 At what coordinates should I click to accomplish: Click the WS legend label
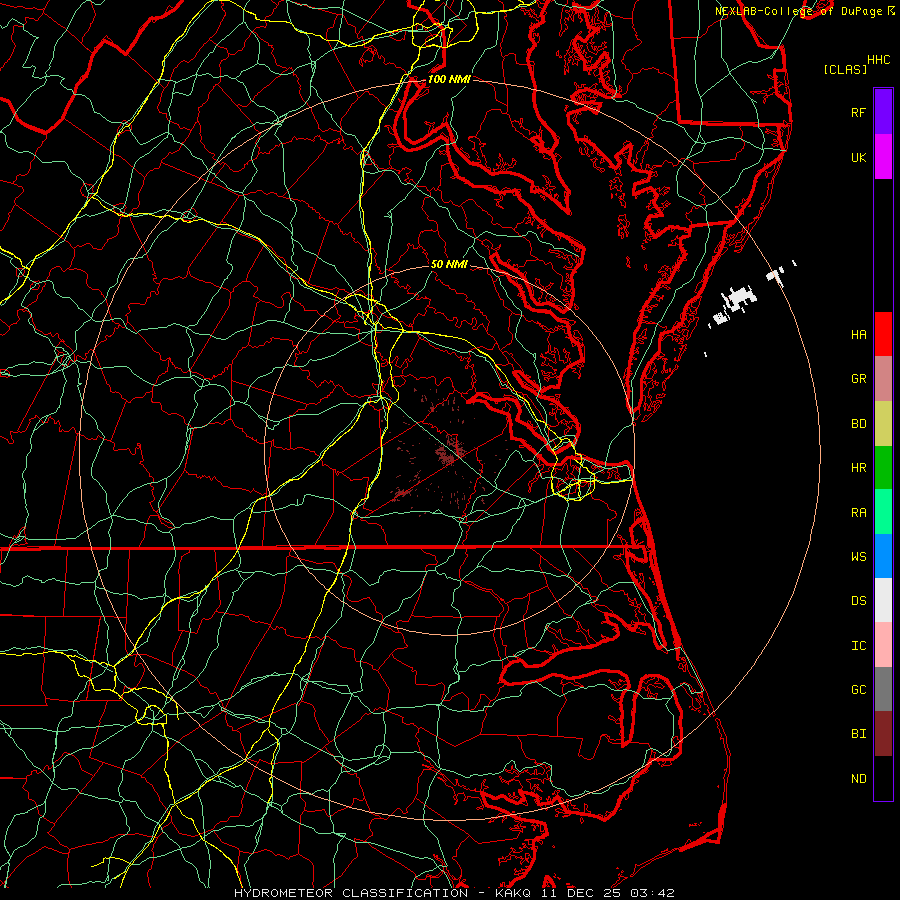point(858,556)
